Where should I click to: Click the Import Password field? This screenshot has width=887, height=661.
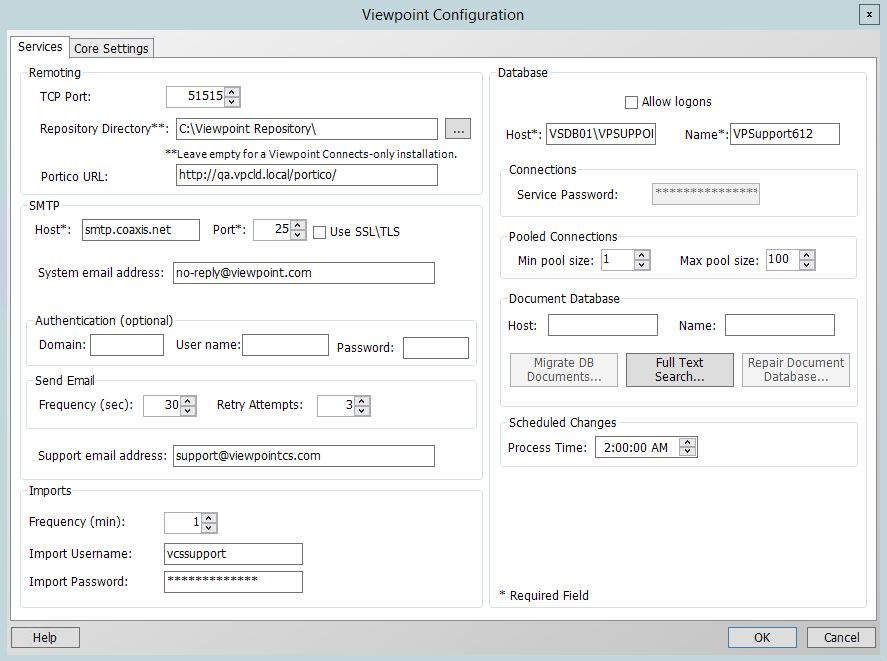[233, 582]
